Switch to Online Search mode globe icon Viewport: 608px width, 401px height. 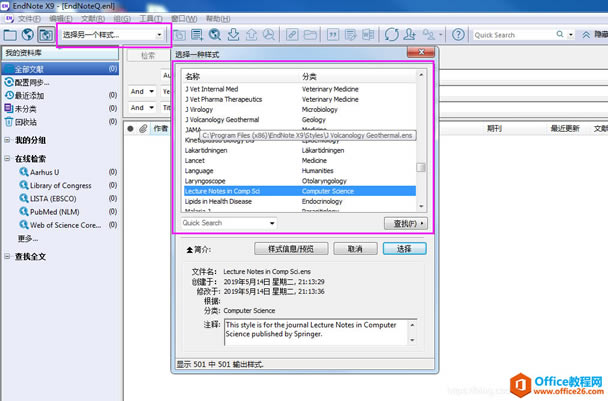[x=28, y=35]
